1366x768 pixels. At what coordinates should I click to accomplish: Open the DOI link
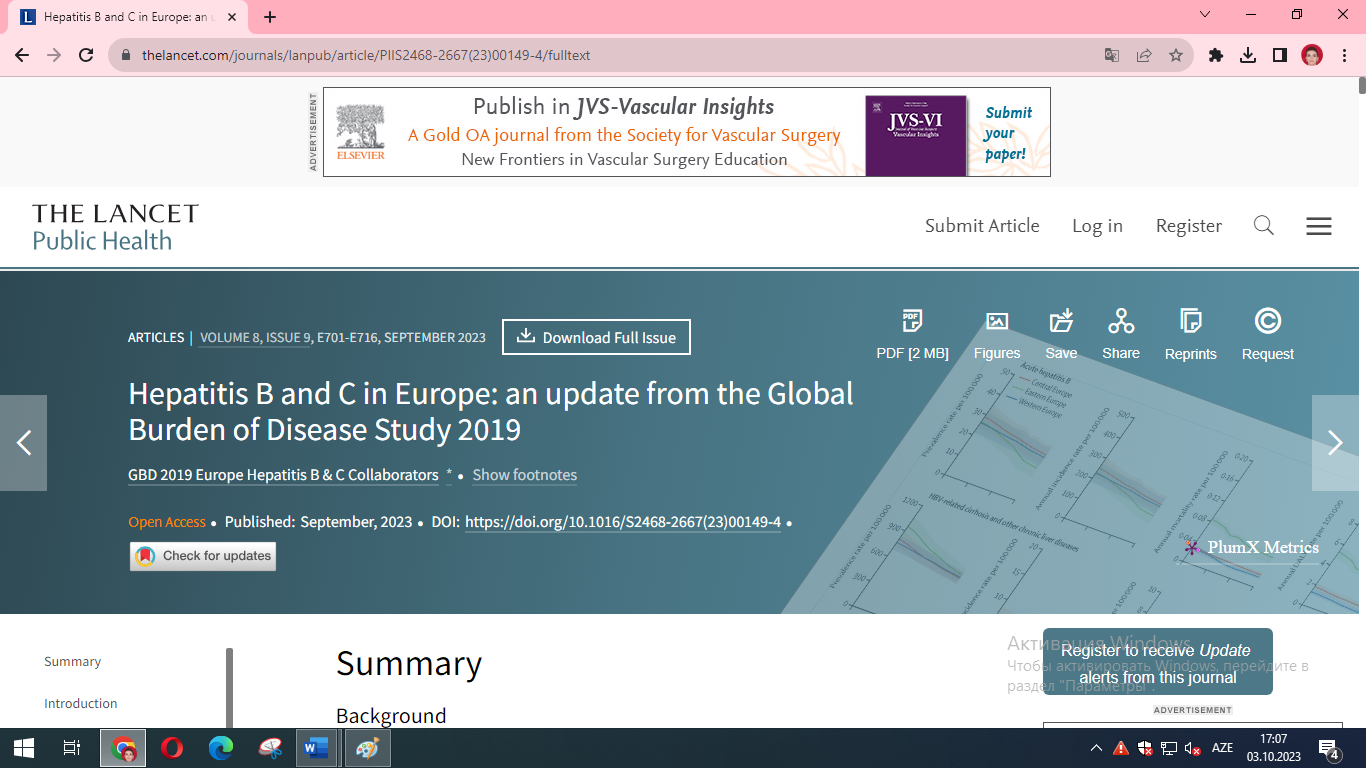click(622, 522)
